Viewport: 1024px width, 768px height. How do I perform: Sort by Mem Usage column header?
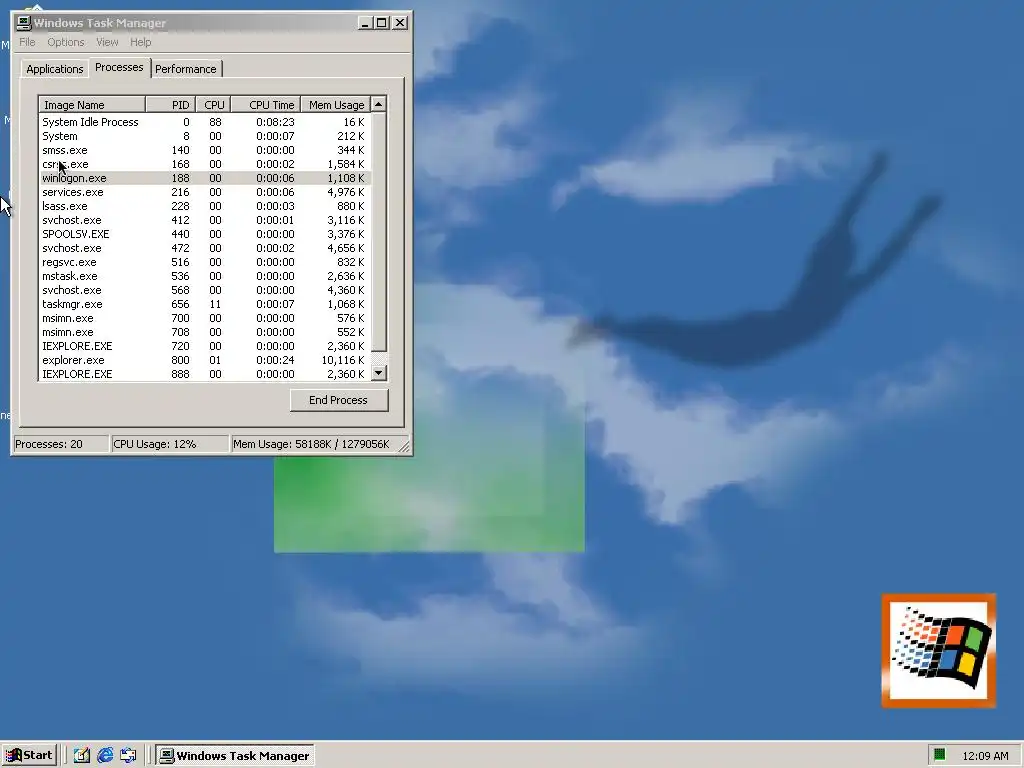(x=336, y=104)
